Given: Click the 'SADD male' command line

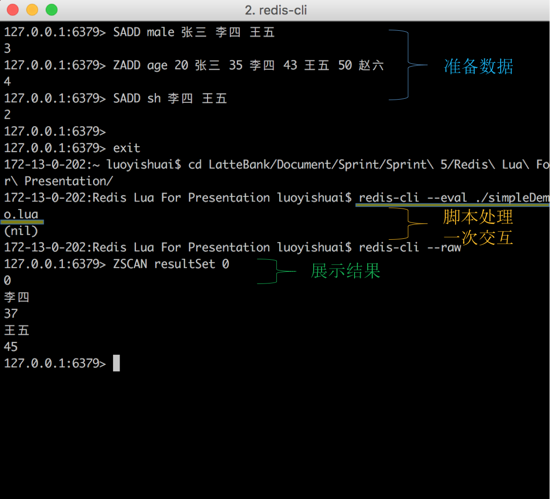Looking at the screenshot, I should coord(139,32).
